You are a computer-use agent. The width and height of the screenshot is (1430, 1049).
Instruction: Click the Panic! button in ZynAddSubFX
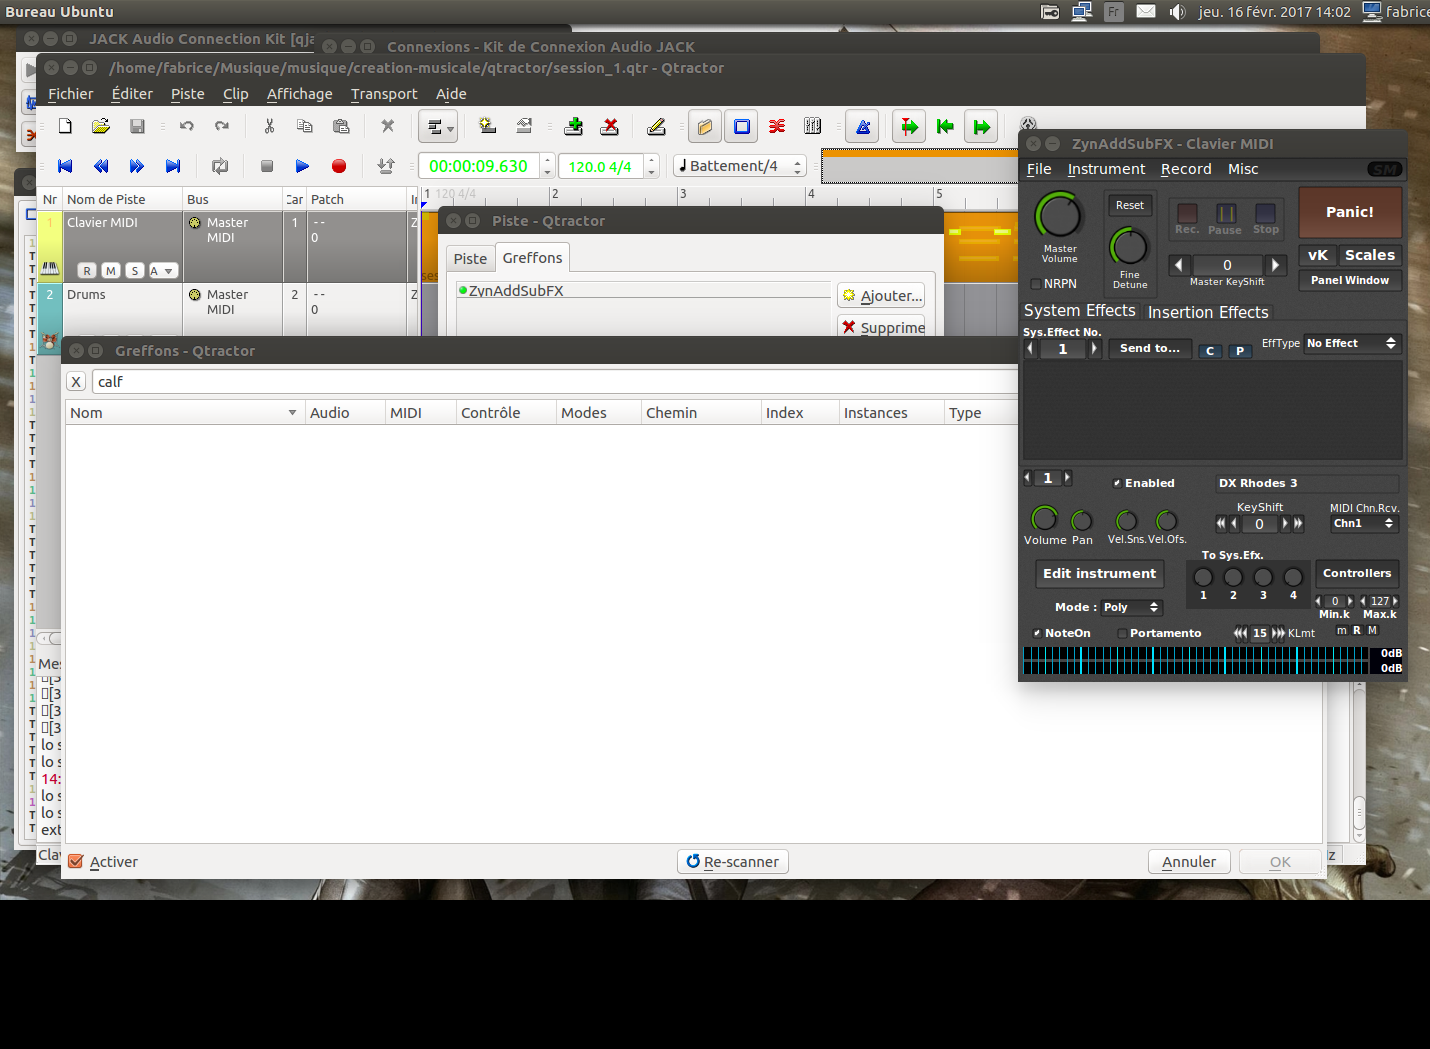click(x=1350, y=212)
